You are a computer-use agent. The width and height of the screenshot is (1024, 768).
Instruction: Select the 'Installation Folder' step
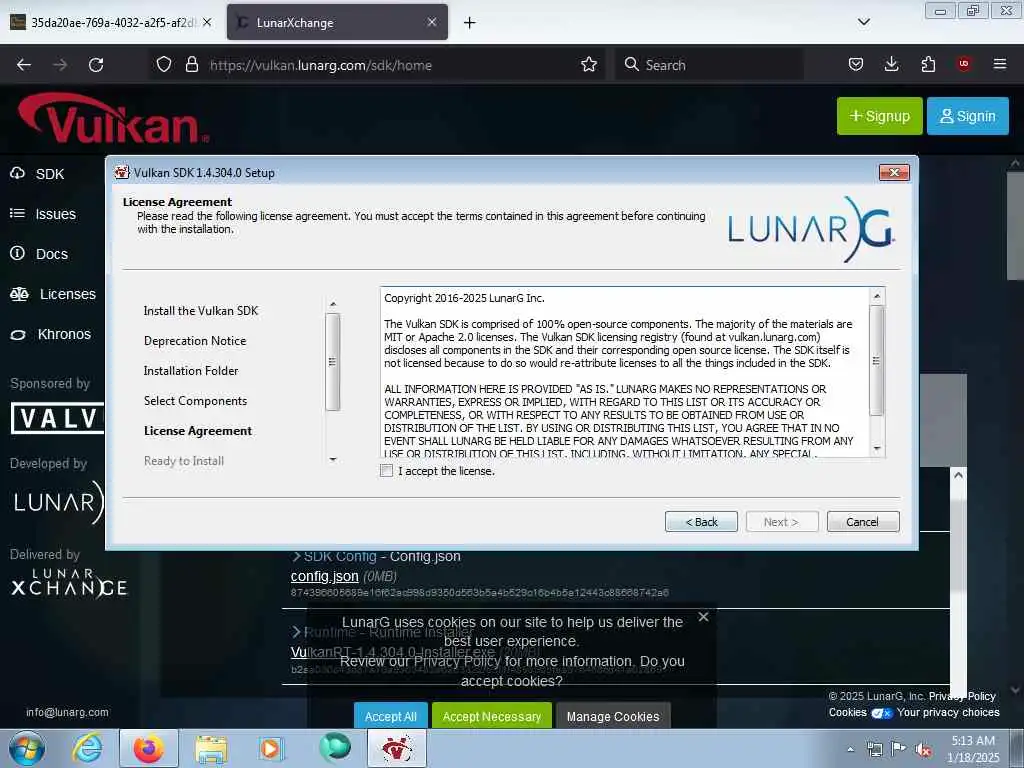191,371
